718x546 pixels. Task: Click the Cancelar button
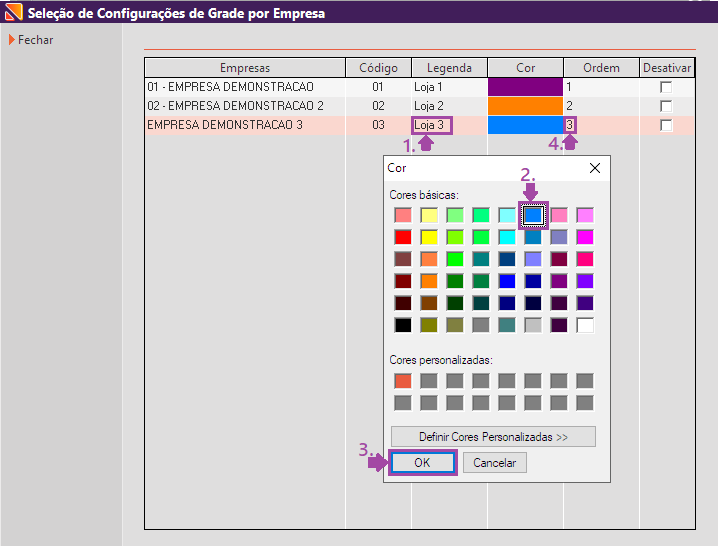pos(495,463)
